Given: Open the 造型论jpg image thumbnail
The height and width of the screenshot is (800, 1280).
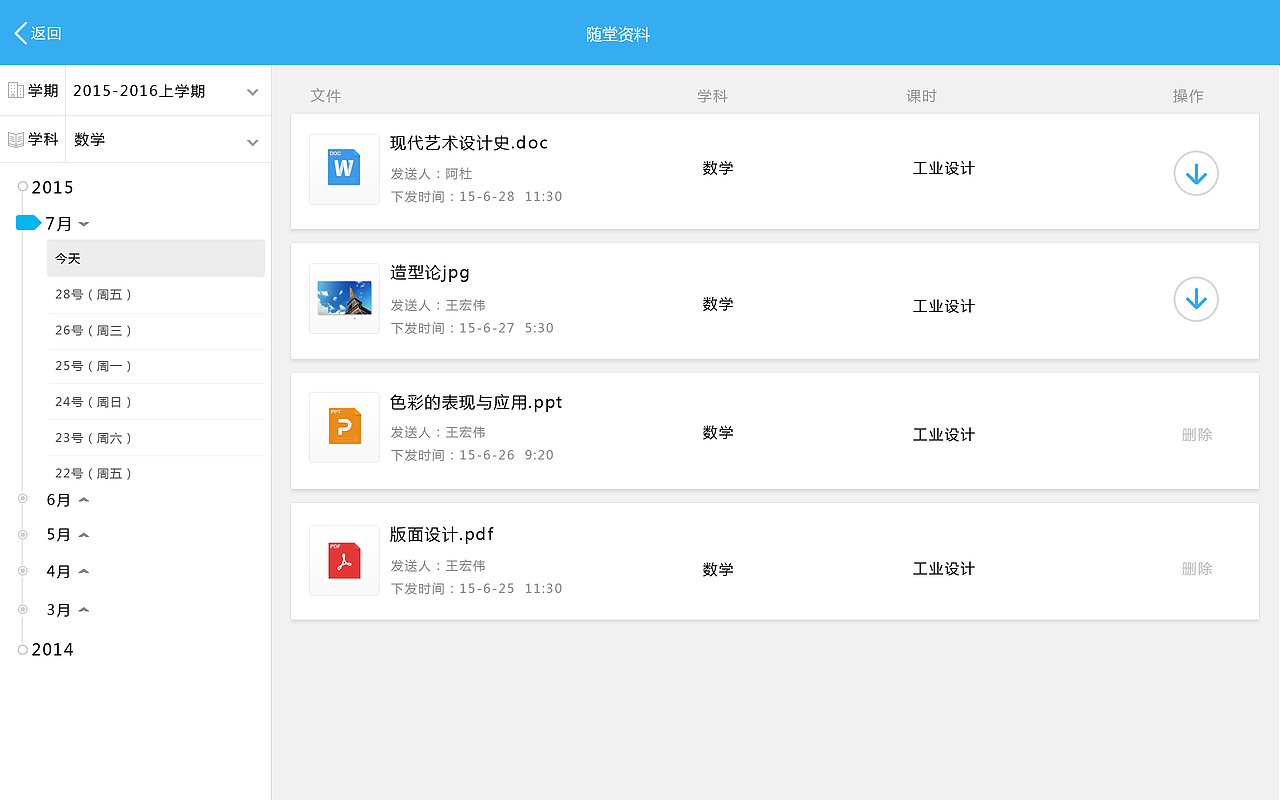Looking at the screenshot, I should click(x=344, y=298).
